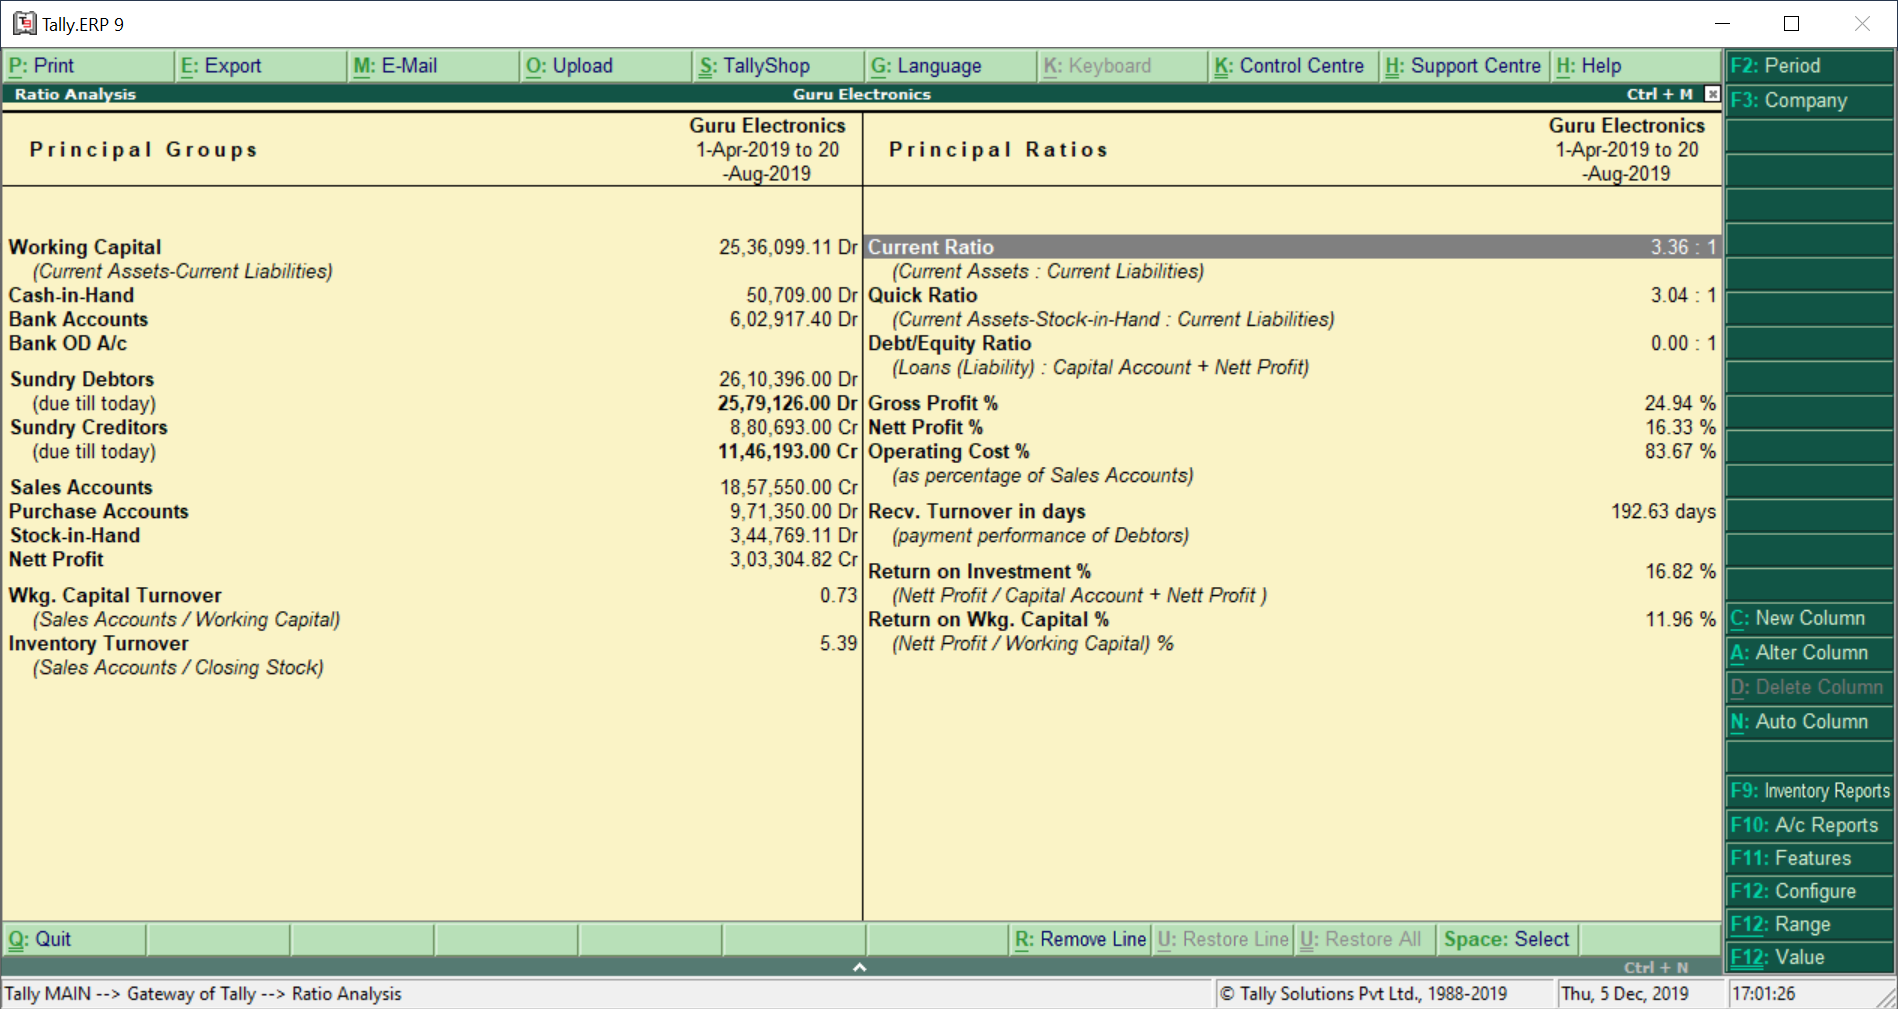Open F12: Configure
Screen dimensions: 1898x1009
1810,891
